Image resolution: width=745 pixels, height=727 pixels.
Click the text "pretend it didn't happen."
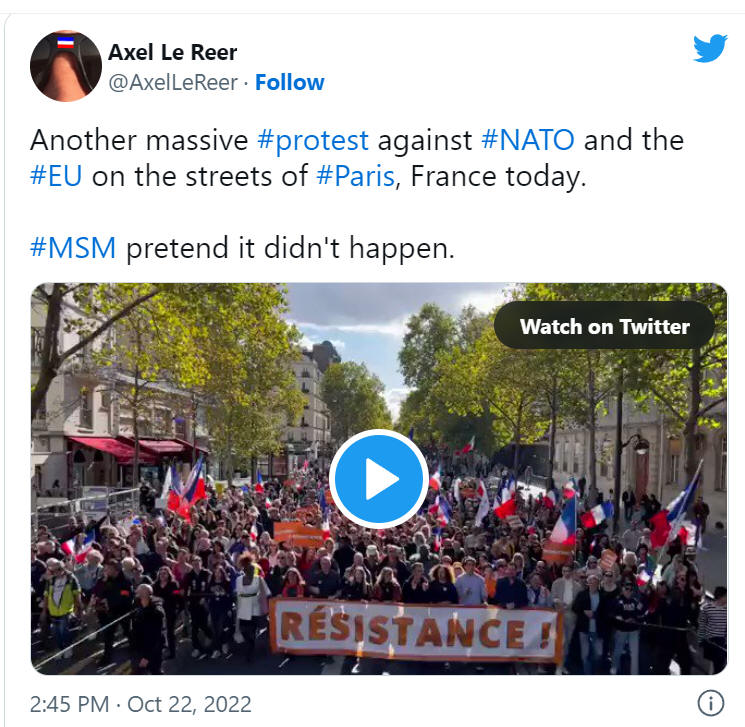(290, 248)
